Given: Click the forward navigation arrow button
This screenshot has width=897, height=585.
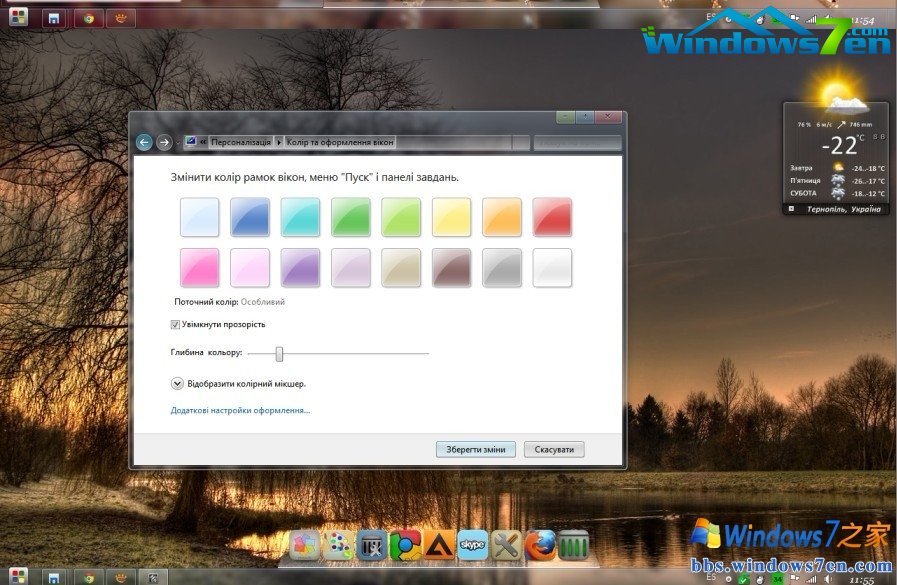Looking at the screenshot, I should (x=164, y=143).
